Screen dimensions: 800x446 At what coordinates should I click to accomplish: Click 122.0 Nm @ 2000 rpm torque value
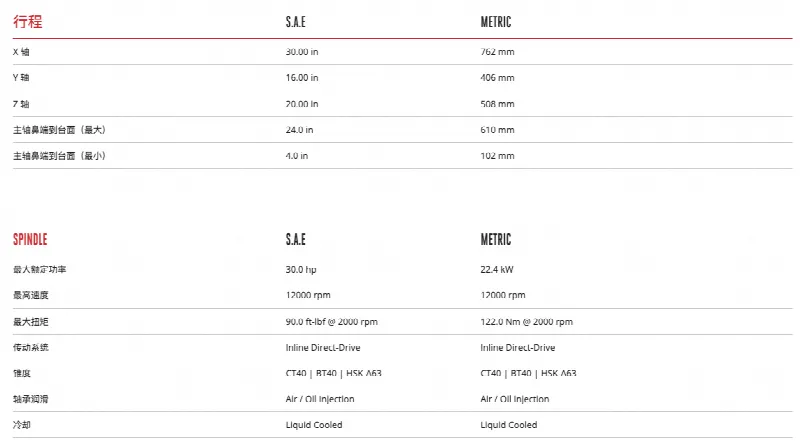pyautogui.click(x=526, y=321)
